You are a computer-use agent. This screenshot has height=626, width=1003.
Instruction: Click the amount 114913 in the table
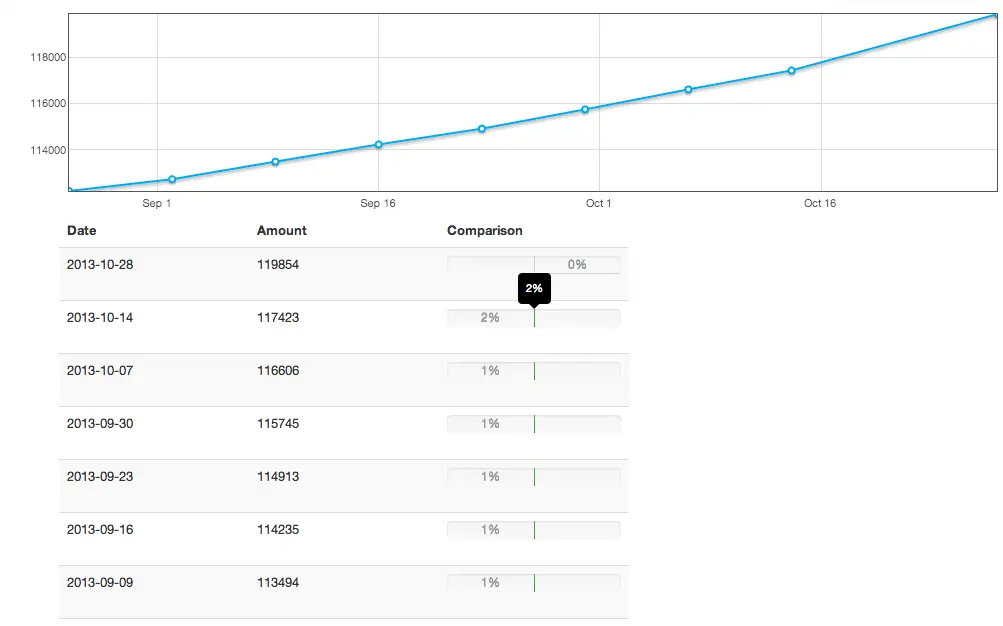pyautogui.click(x=278, y=477)
